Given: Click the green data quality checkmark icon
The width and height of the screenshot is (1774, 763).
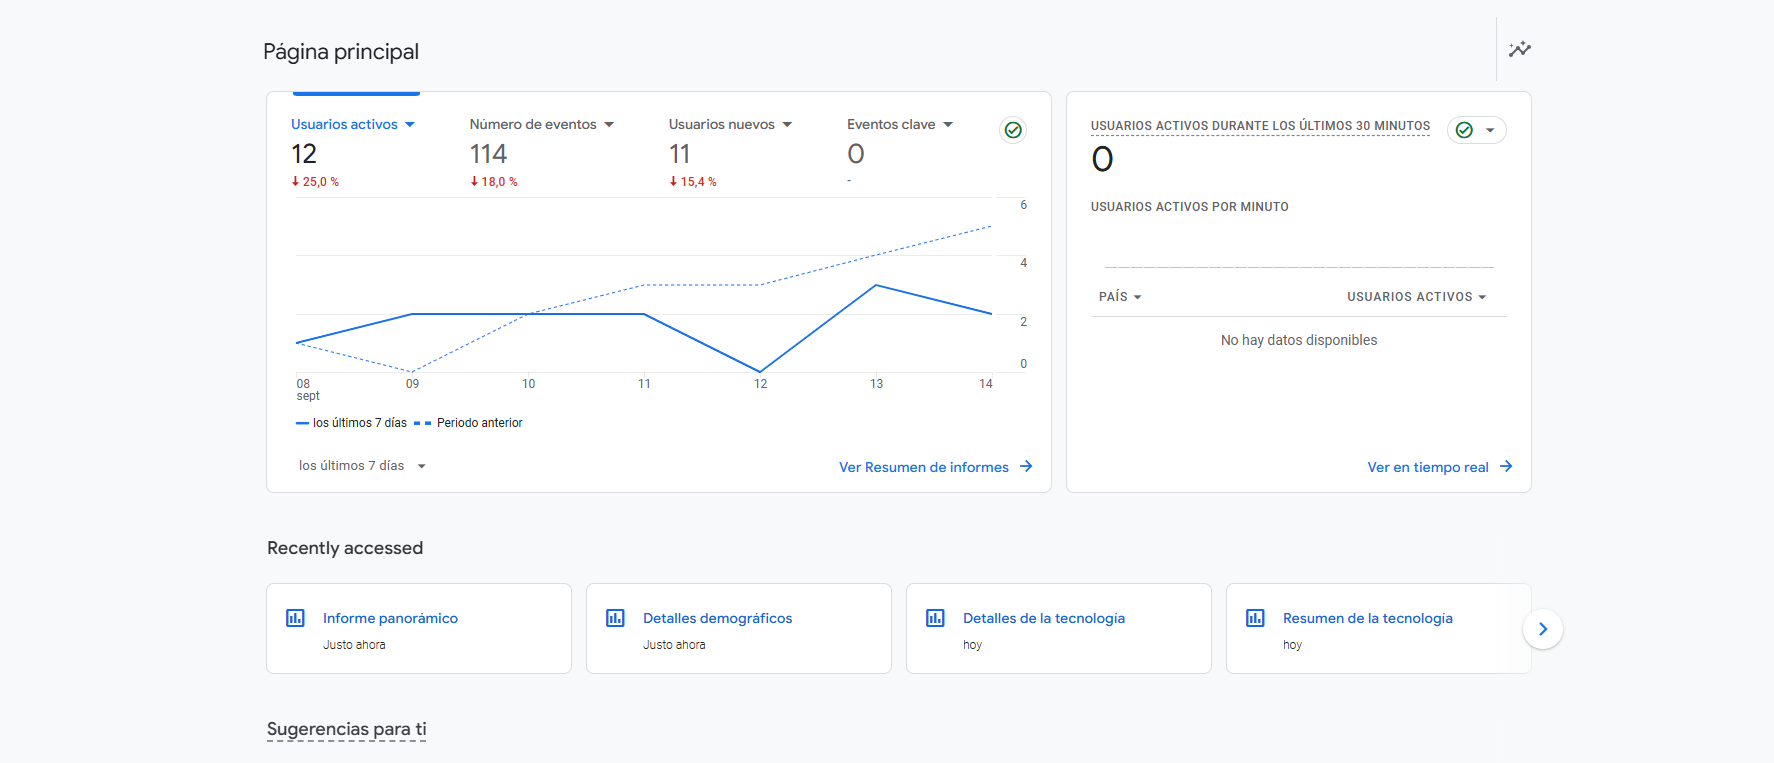Looking at the screenshot, I should pos(1012,130).
